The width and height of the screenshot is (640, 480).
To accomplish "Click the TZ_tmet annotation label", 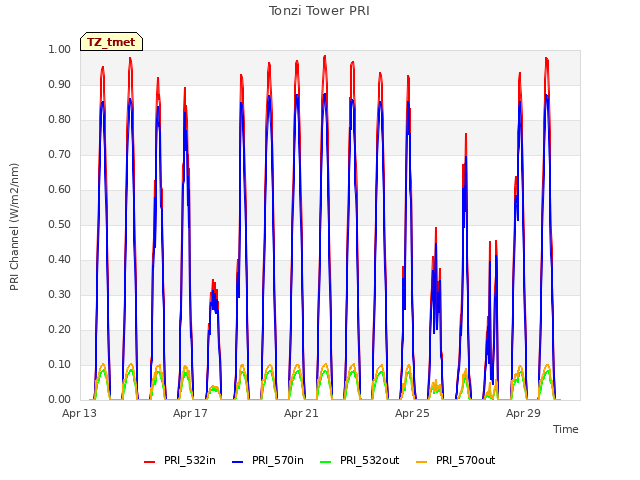I will click(x=111, y=42).
